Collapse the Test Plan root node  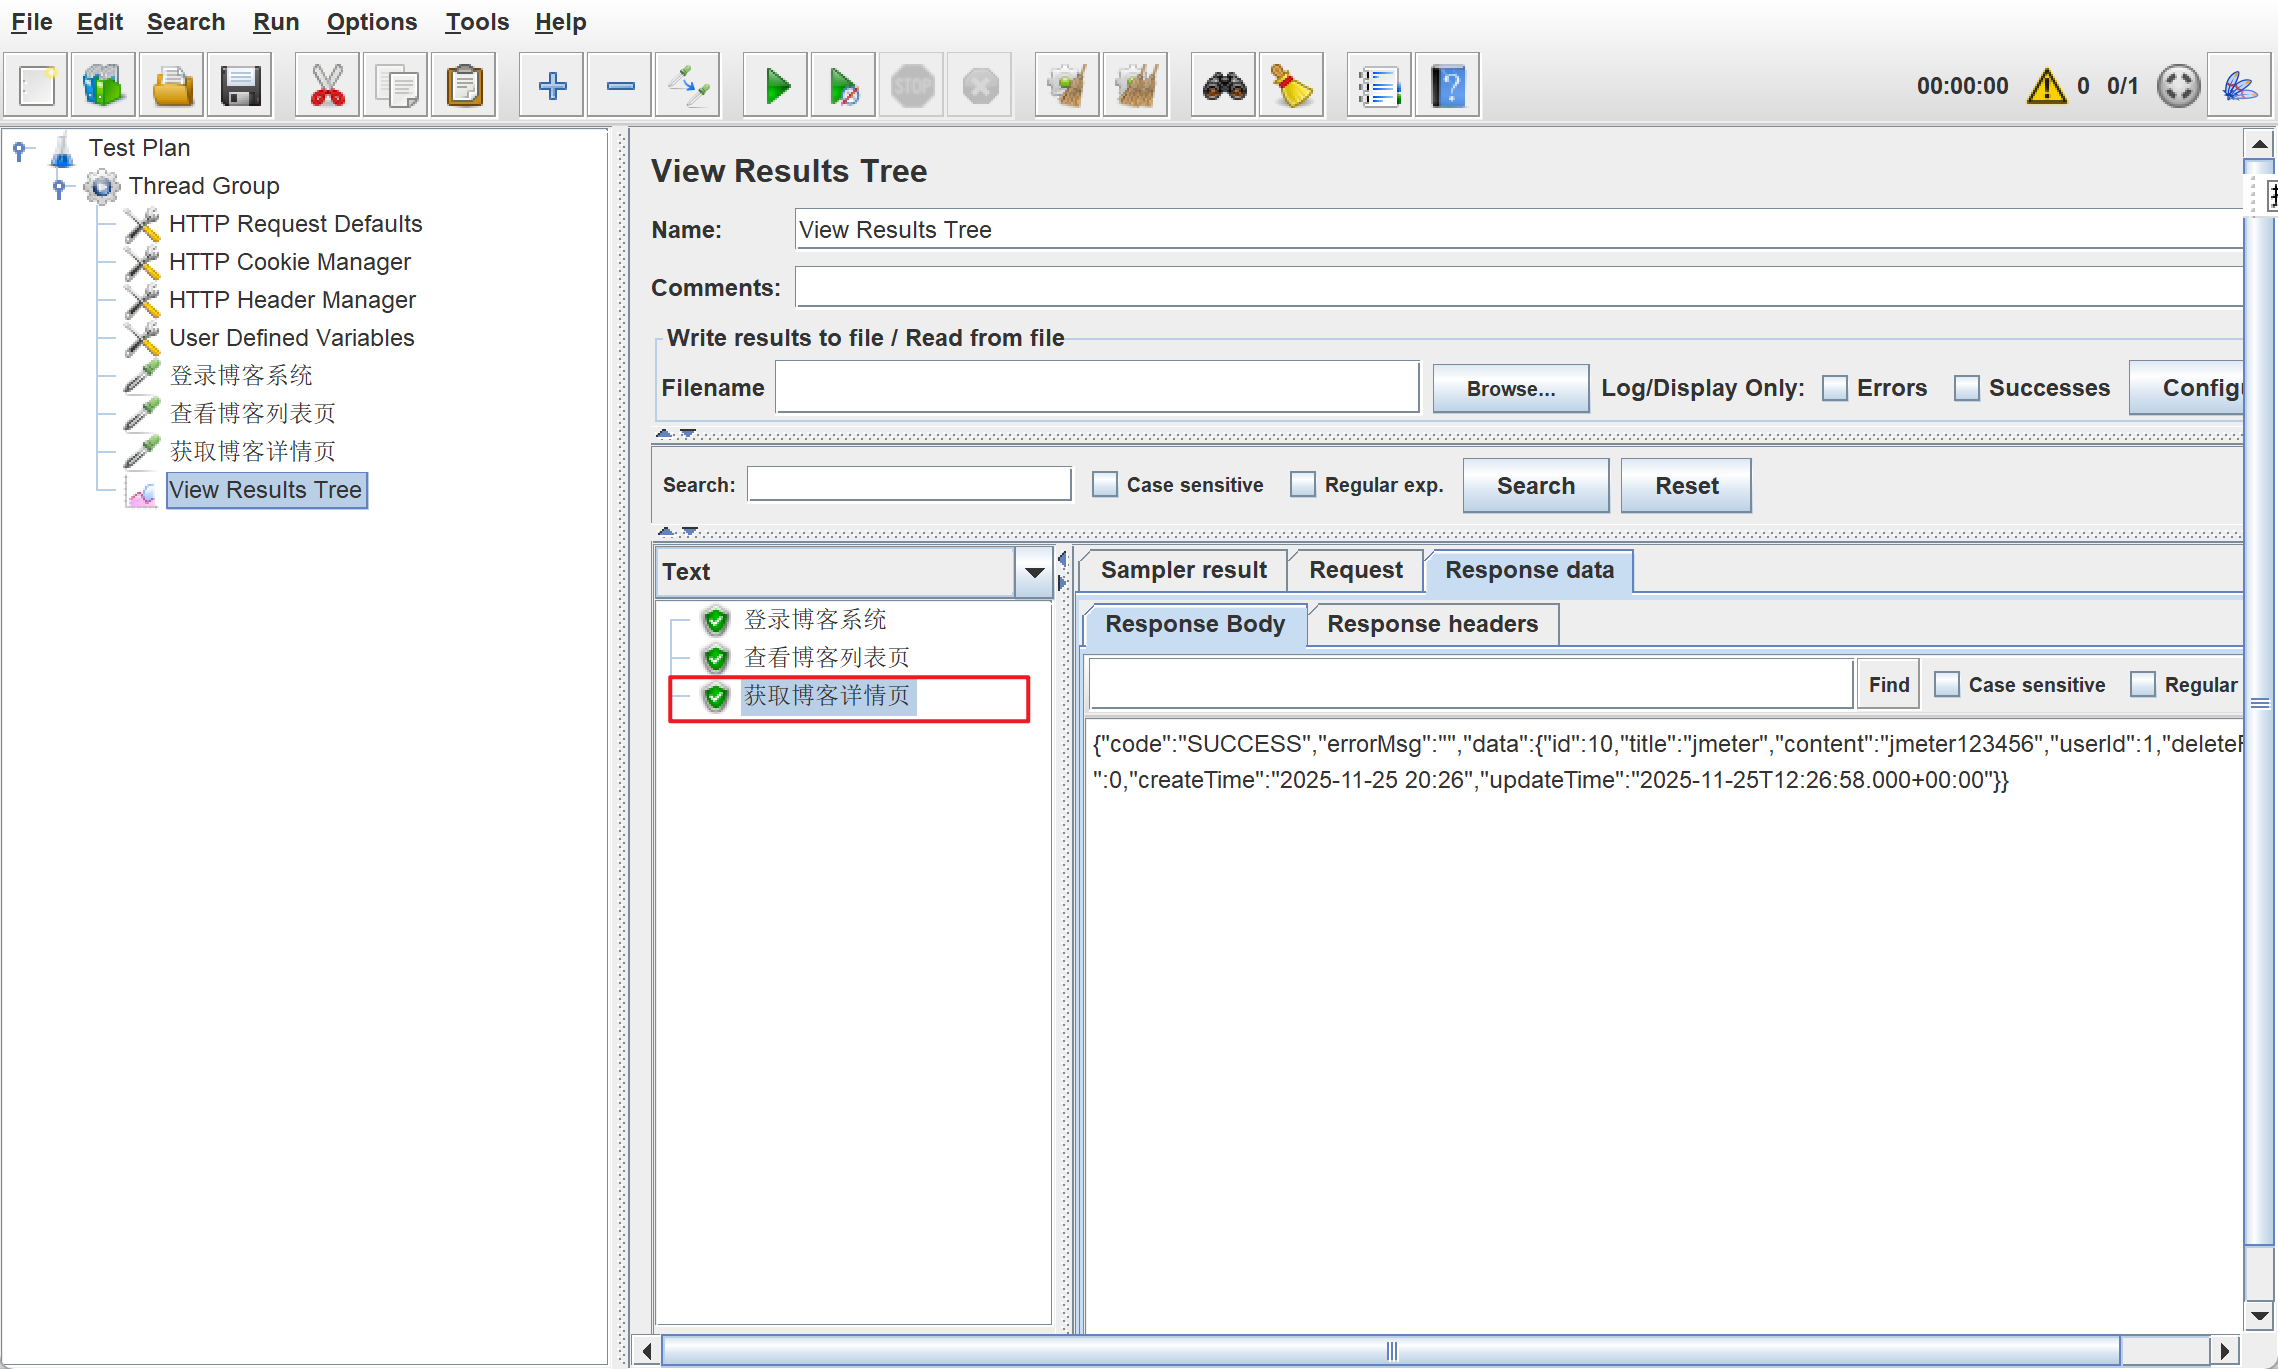click(19, 149)
